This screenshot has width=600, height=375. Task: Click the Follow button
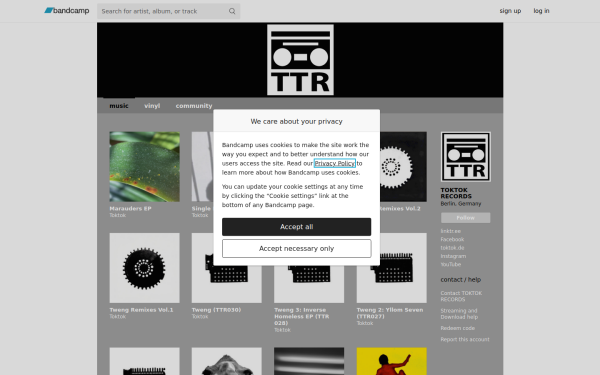(466, 218)
